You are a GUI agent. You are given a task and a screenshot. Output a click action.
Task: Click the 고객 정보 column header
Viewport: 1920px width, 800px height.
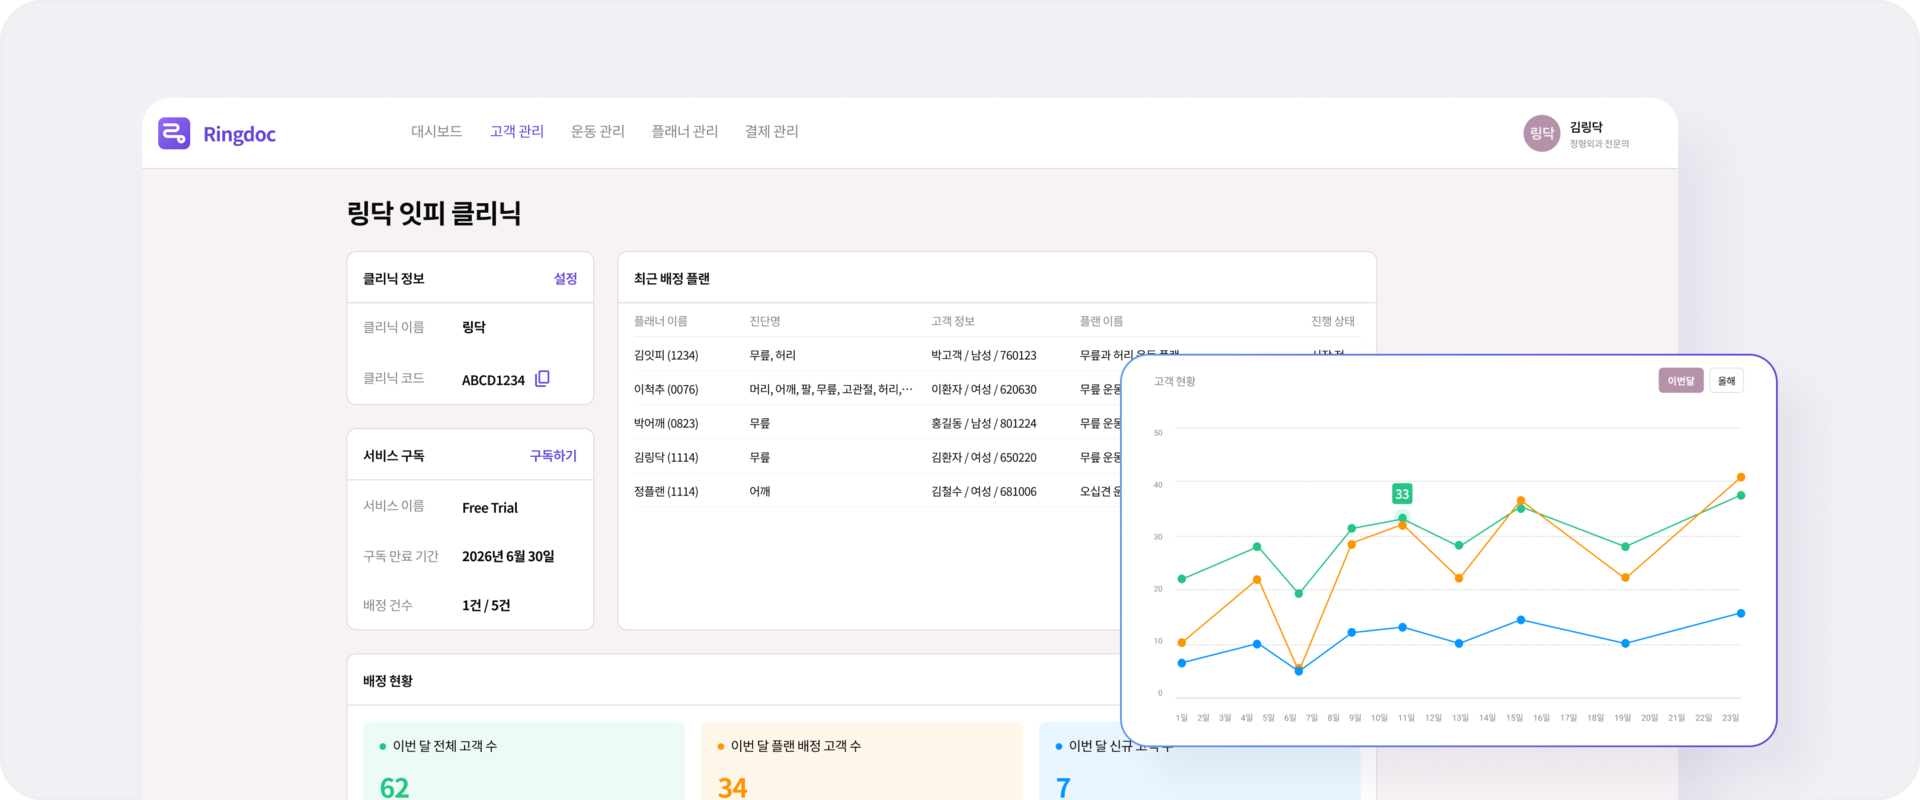pyautogui.click(x=952, y=321)
